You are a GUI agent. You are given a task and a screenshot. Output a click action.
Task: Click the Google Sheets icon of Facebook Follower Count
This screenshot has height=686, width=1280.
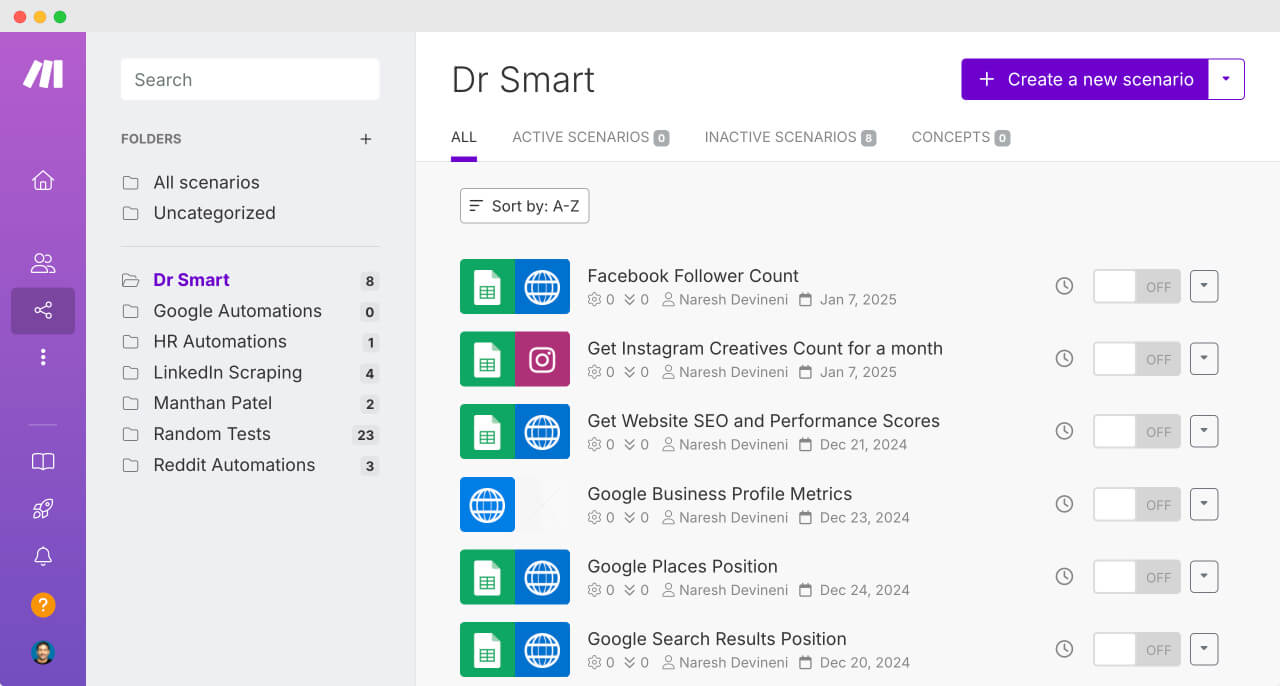(487, 286)
